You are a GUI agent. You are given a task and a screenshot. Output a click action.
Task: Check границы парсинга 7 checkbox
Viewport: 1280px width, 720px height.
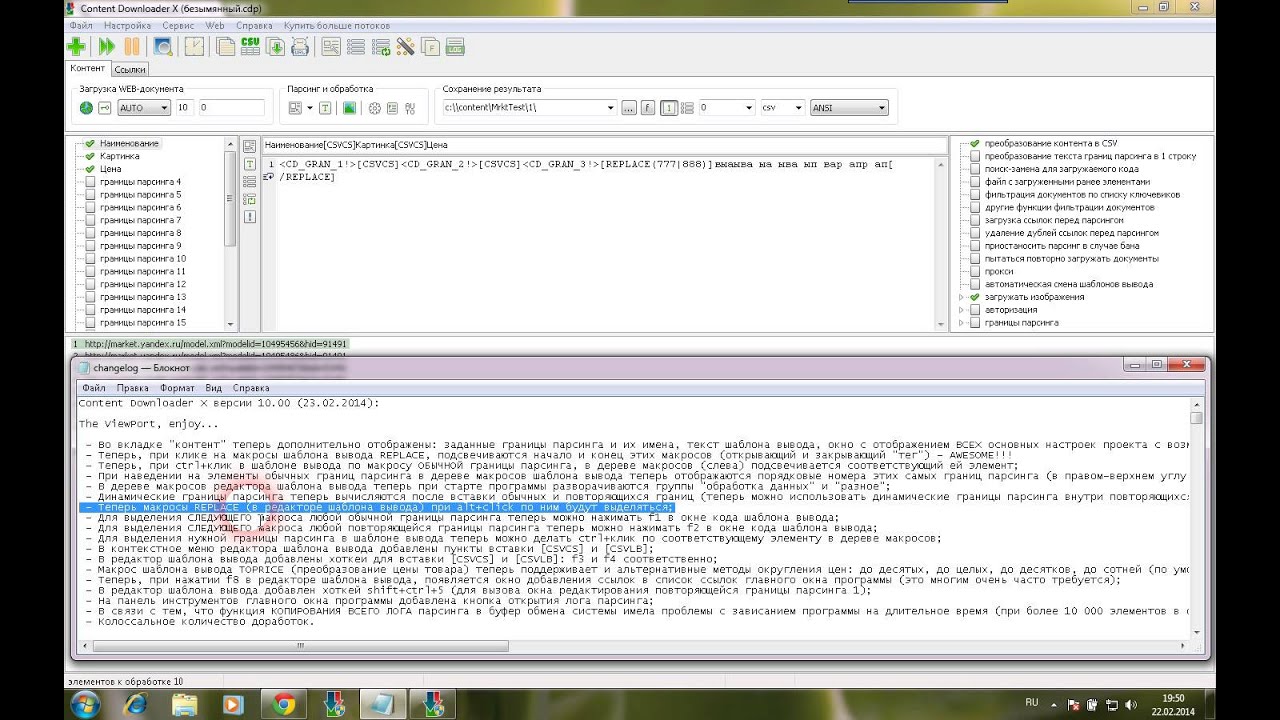pyautogui.click(x=90, y=220)
